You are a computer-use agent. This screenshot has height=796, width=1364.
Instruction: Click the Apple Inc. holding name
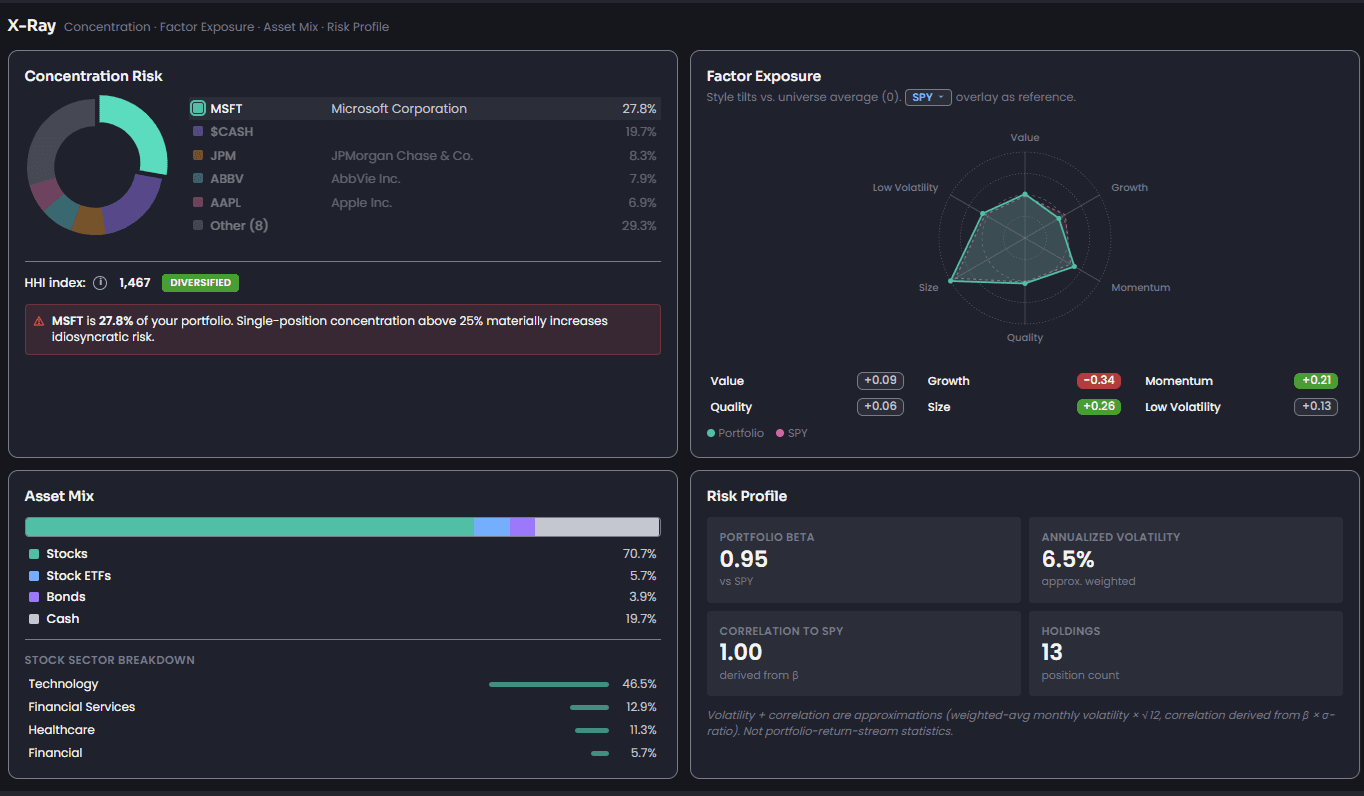361,202
